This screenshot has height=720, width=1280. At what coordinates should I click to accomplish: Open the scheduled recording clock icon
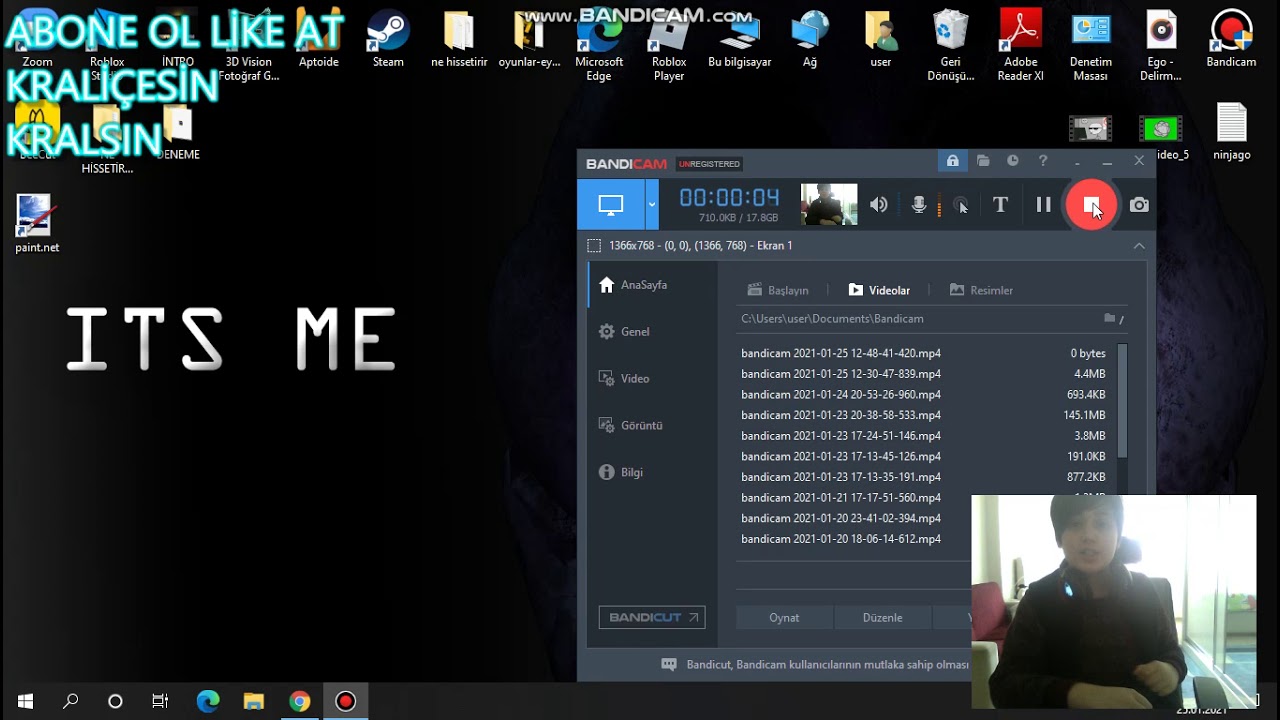[x=1013, y=161]
